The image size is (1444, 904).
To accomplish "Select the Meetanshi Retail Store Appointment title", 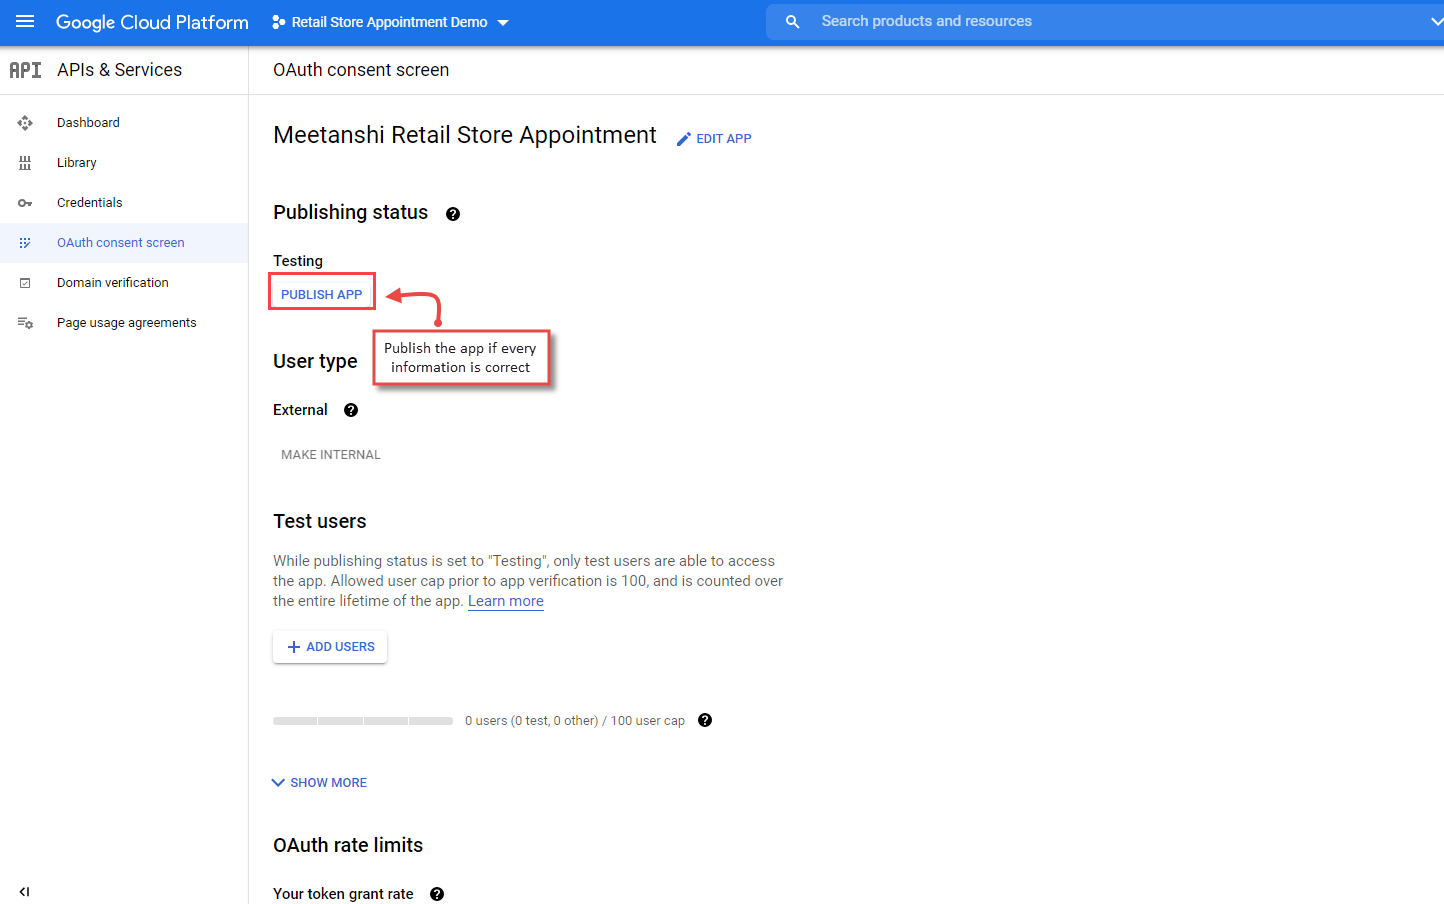I will 465,135.
